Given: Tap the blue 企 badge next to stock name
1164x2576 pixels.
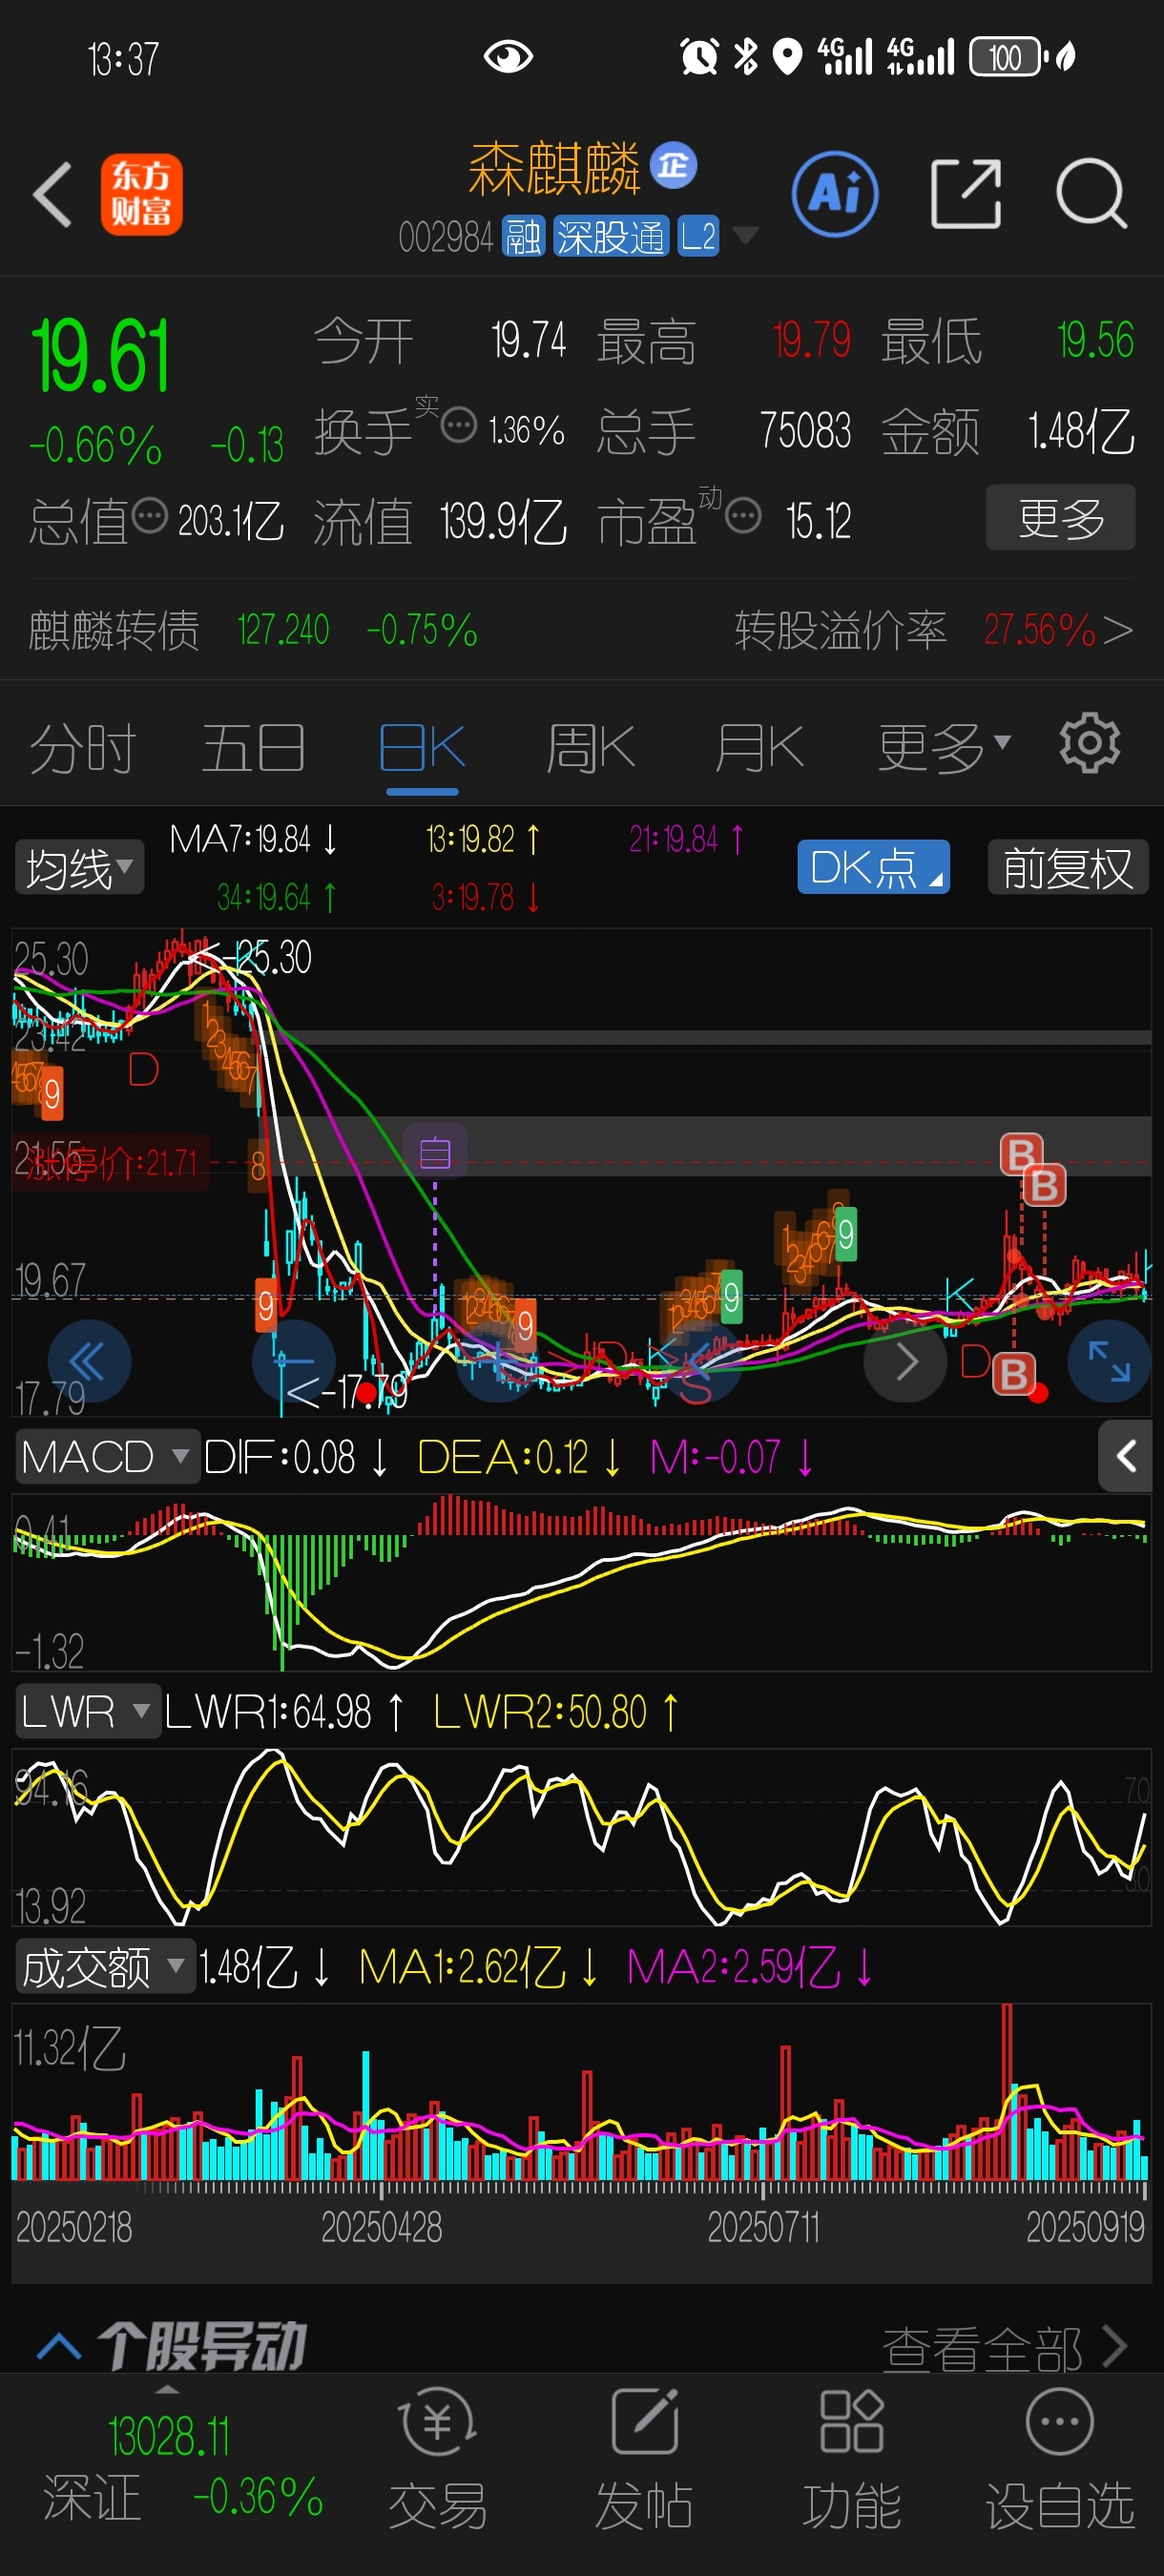Looking at the screenshot, I should coord(673,165).
